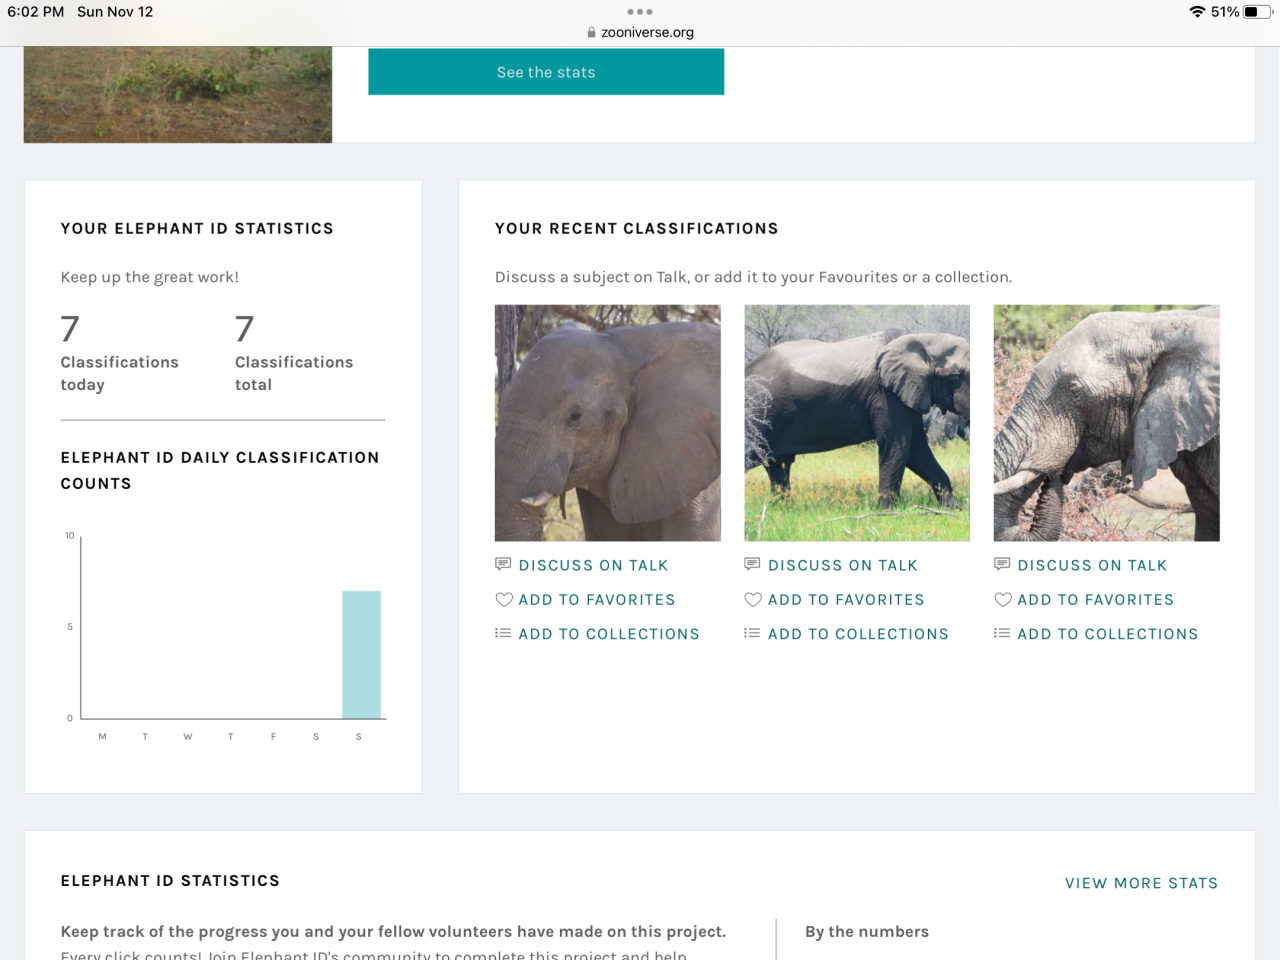Screen dimensions: 1280x960
Task: Click the ELEPHANT ID STATISTICS heading at bottom
Action: (170, 881)
